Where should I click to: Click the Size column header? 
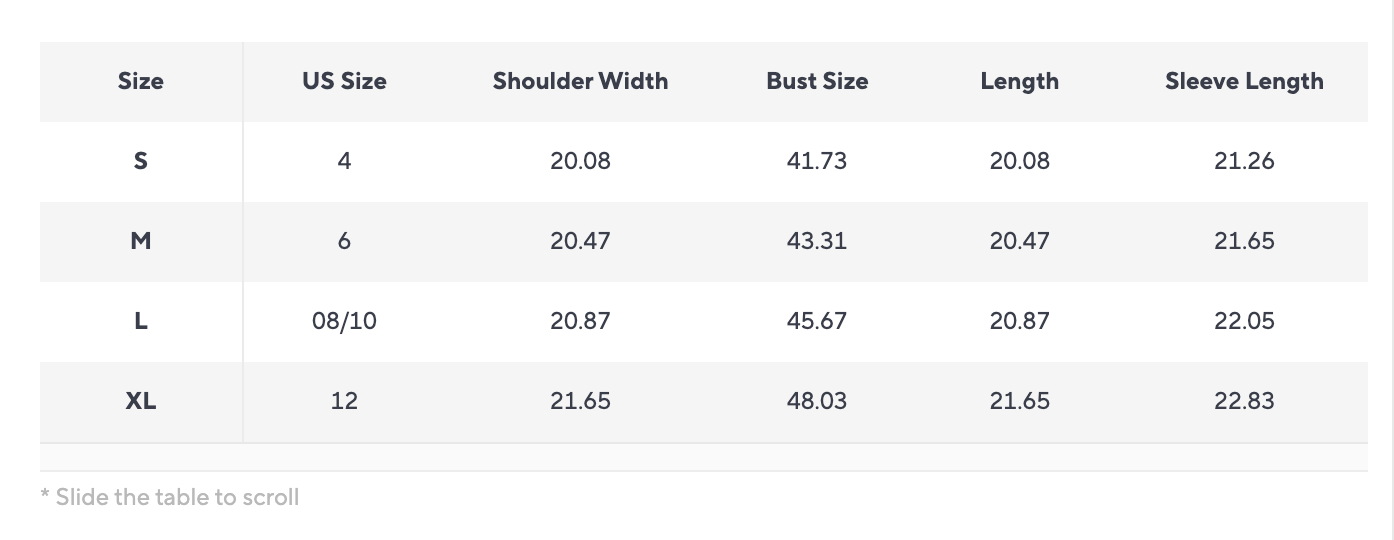(x=141, y=81)
